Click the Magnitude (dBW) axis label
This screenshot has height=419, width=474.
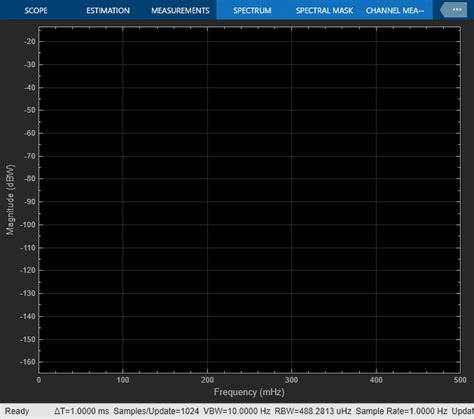pyautogui.click(x=10, y=199)
